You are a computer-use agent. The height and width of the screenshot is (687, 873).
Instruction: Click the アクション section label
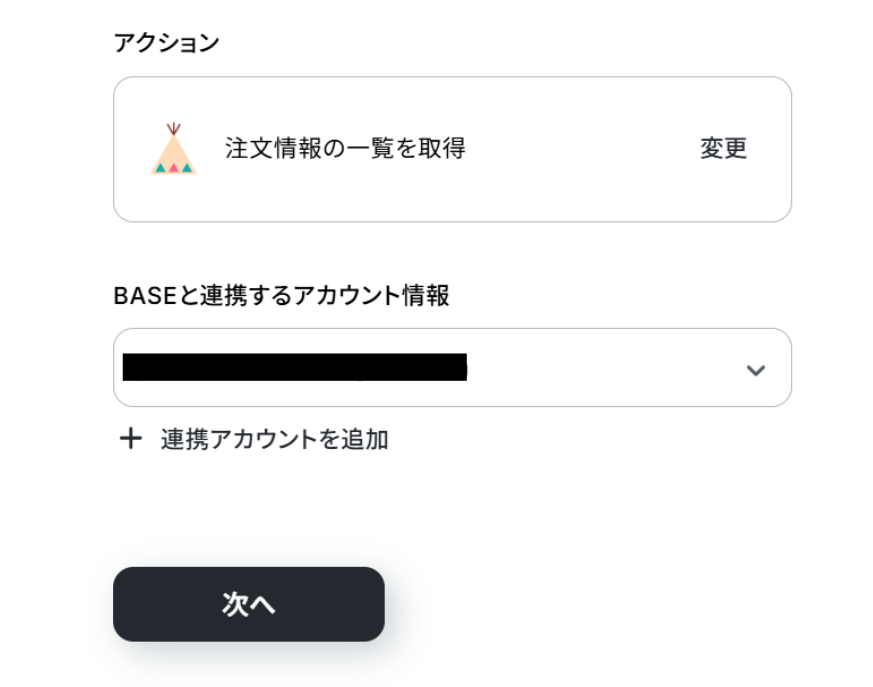tap(166, 43)
